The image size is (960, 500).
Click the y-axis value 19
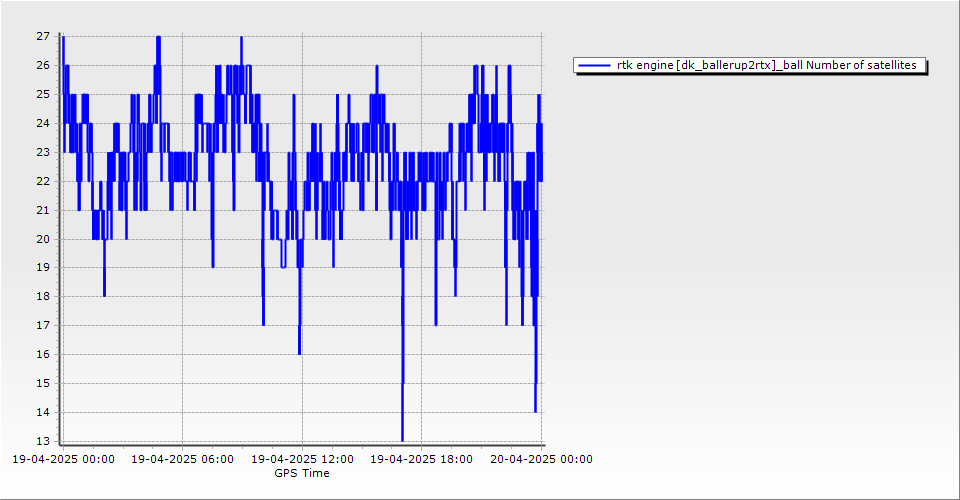tap(43, 268)
